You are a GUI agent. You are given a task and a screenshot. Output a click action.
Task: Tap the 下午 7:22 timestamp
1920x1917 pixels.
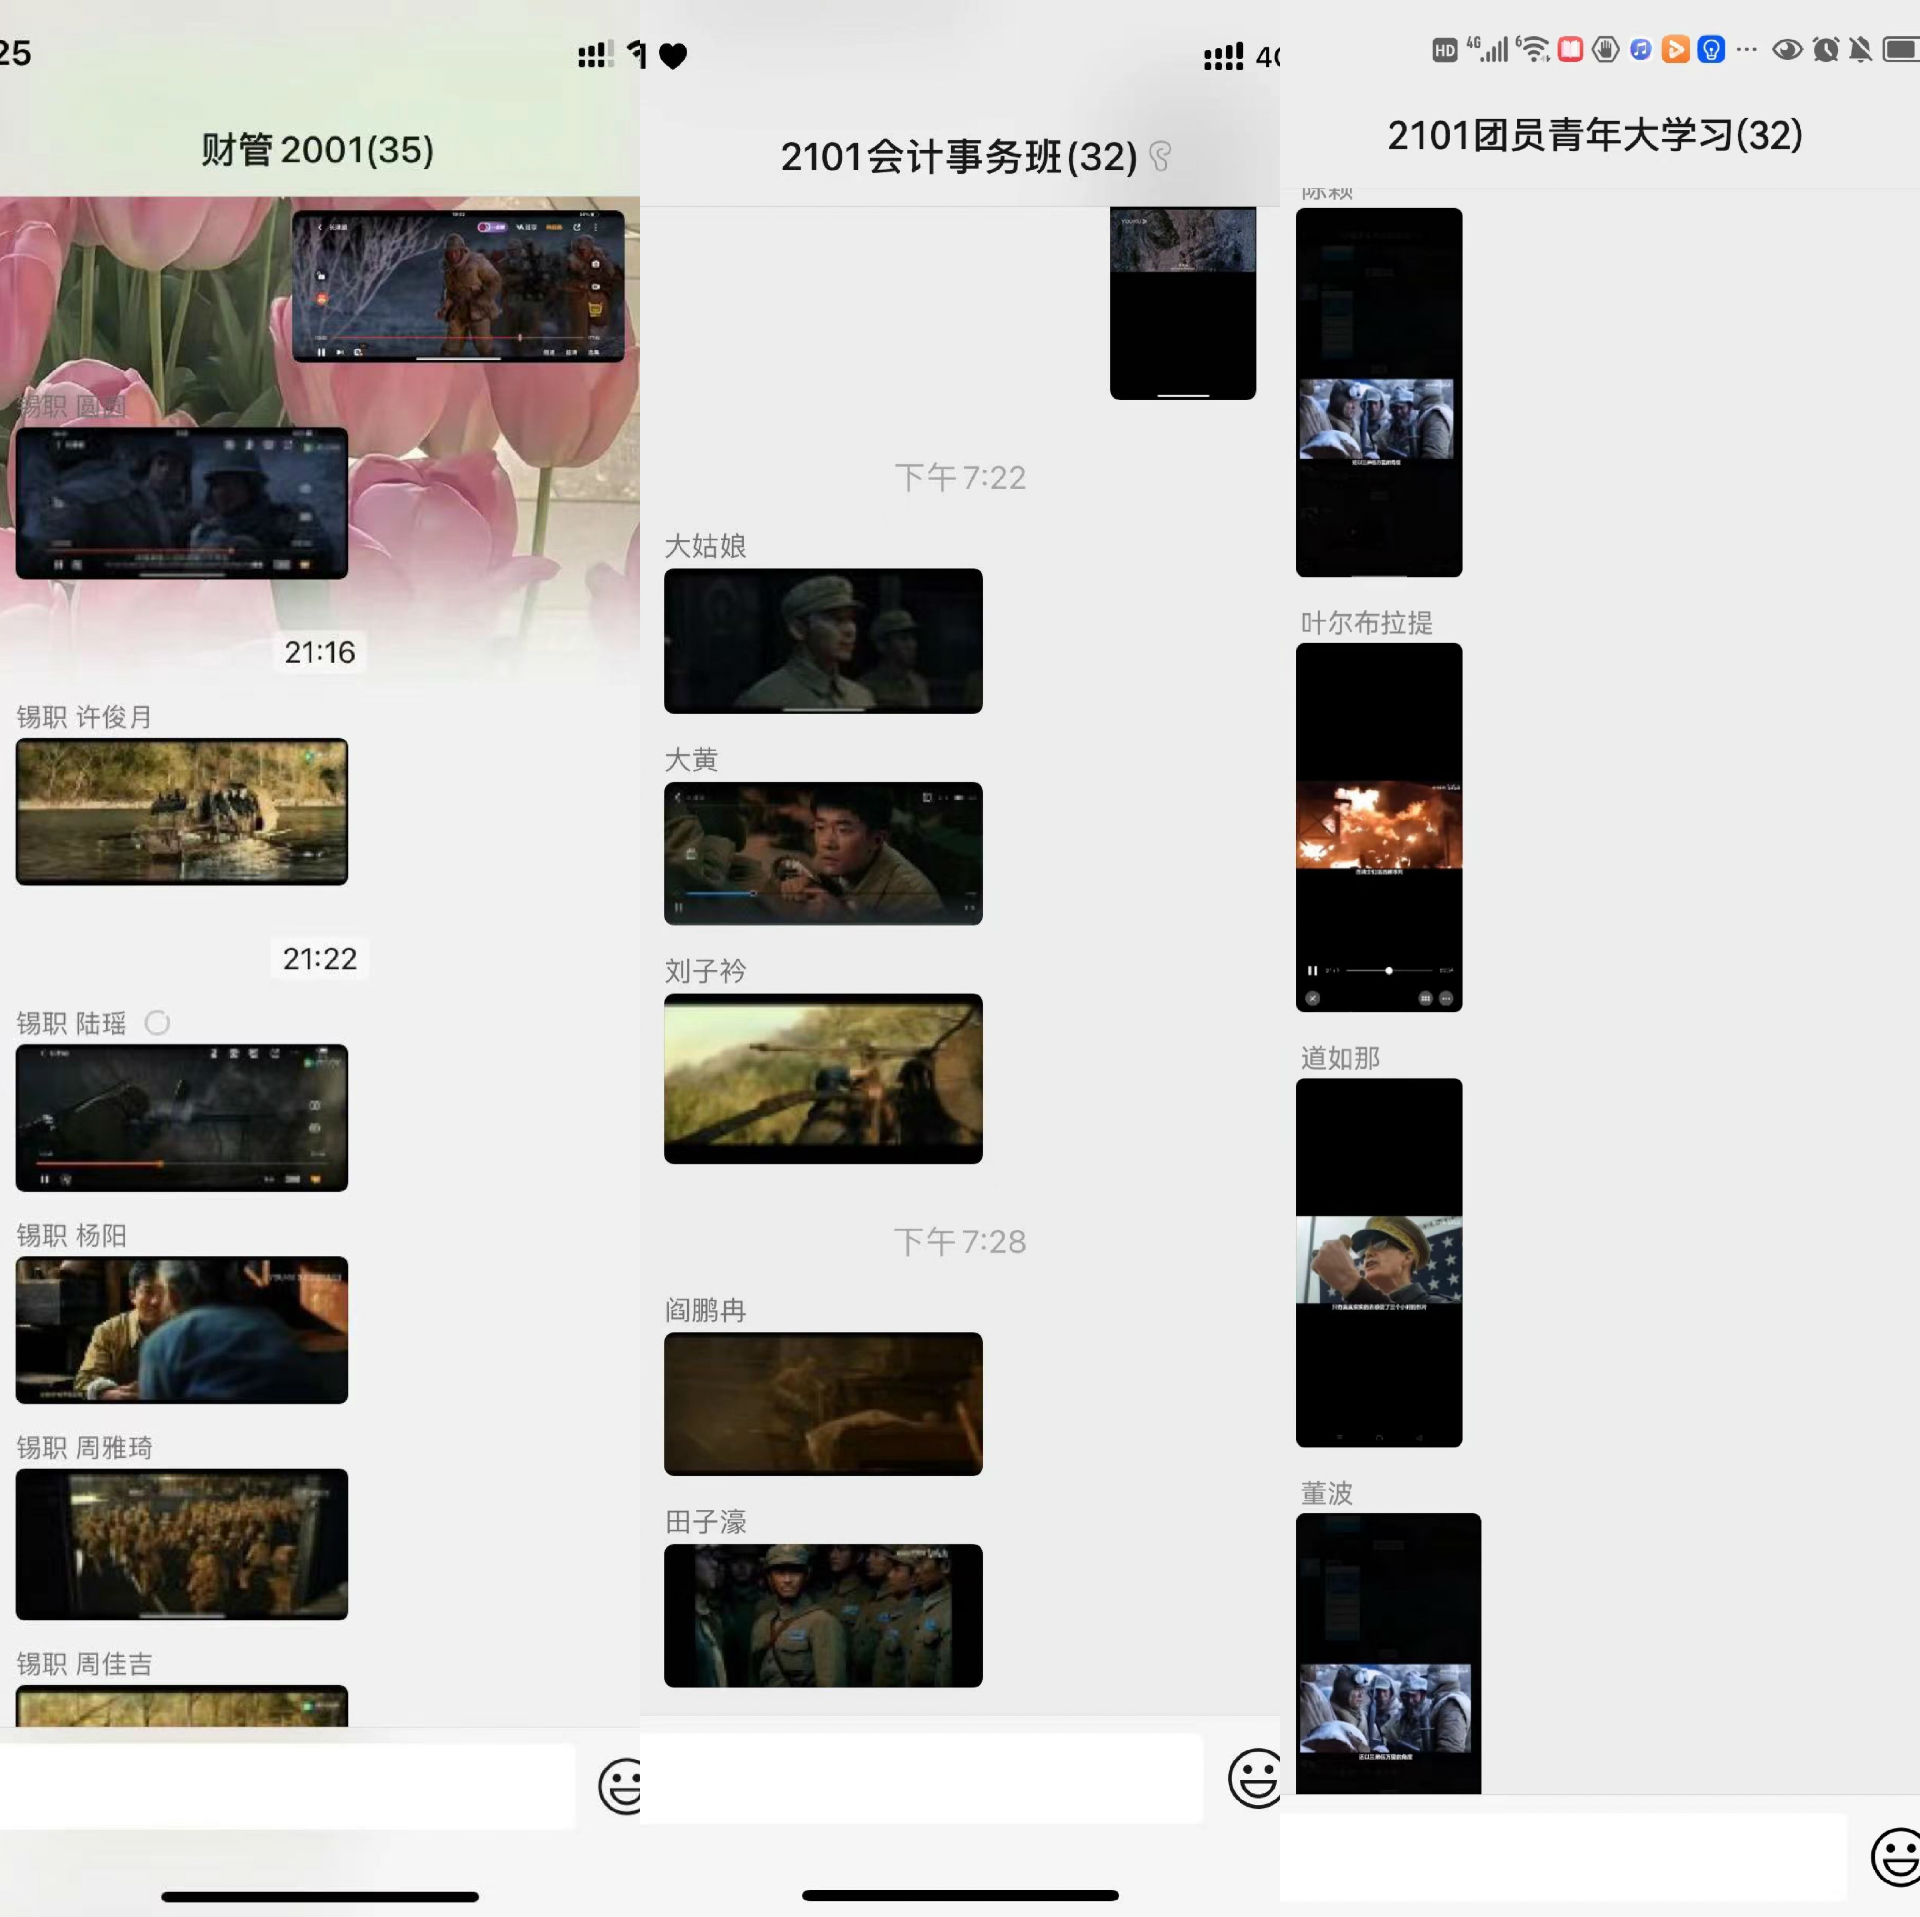coord(960,477)
